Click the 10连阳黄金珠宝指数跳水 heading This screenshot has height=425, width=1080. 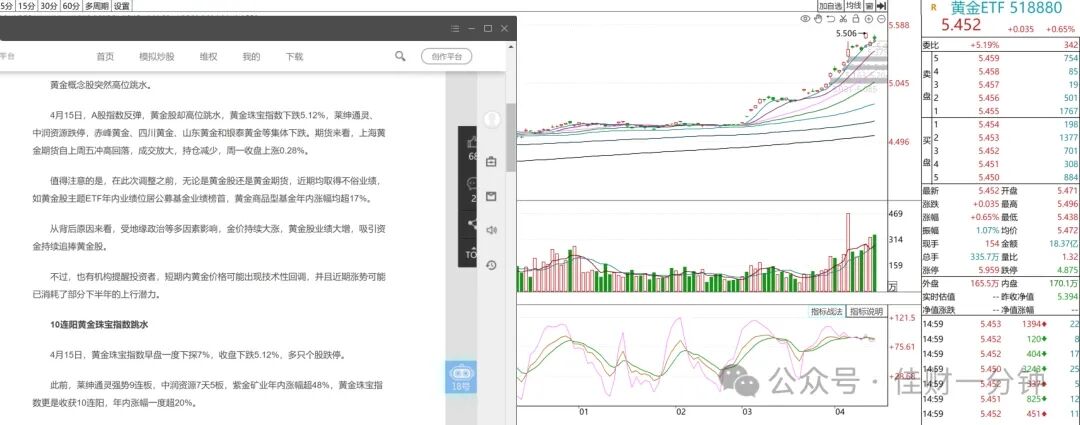[x=99, y=324]
